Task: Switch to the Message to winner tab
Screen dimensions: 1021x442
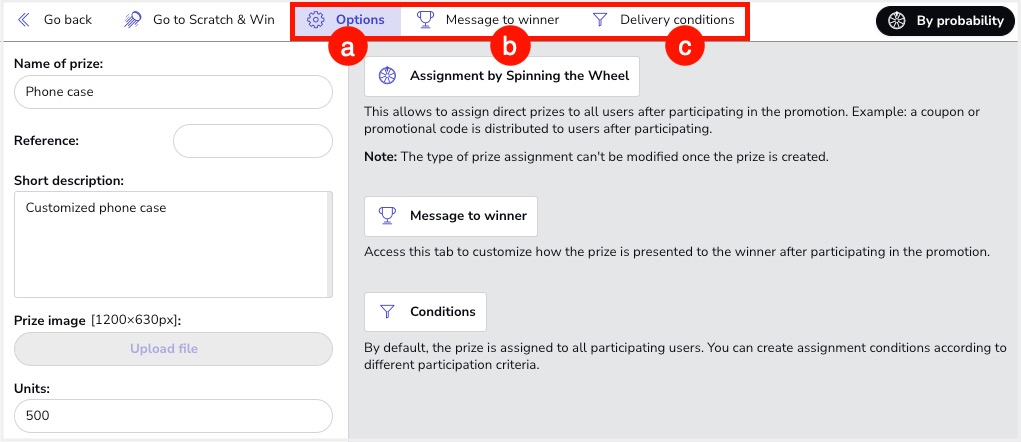Action: coord(502,20)
